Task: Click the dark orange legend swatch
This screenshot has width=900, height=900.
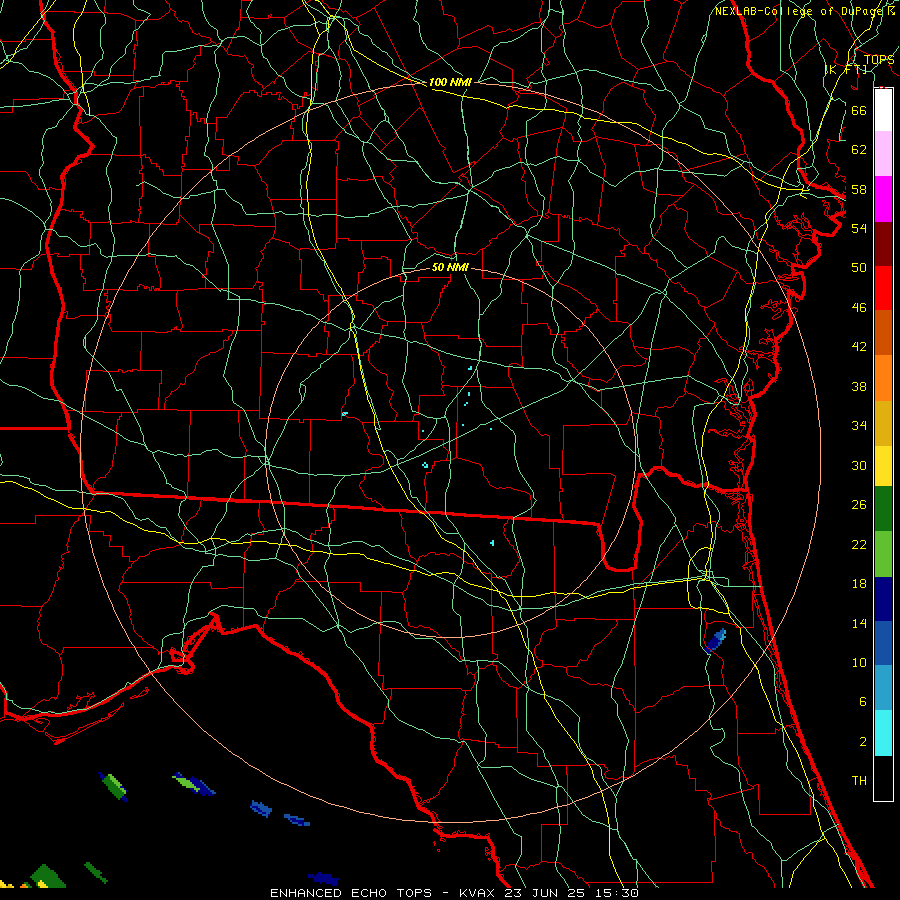Action: tap(883, 332)
